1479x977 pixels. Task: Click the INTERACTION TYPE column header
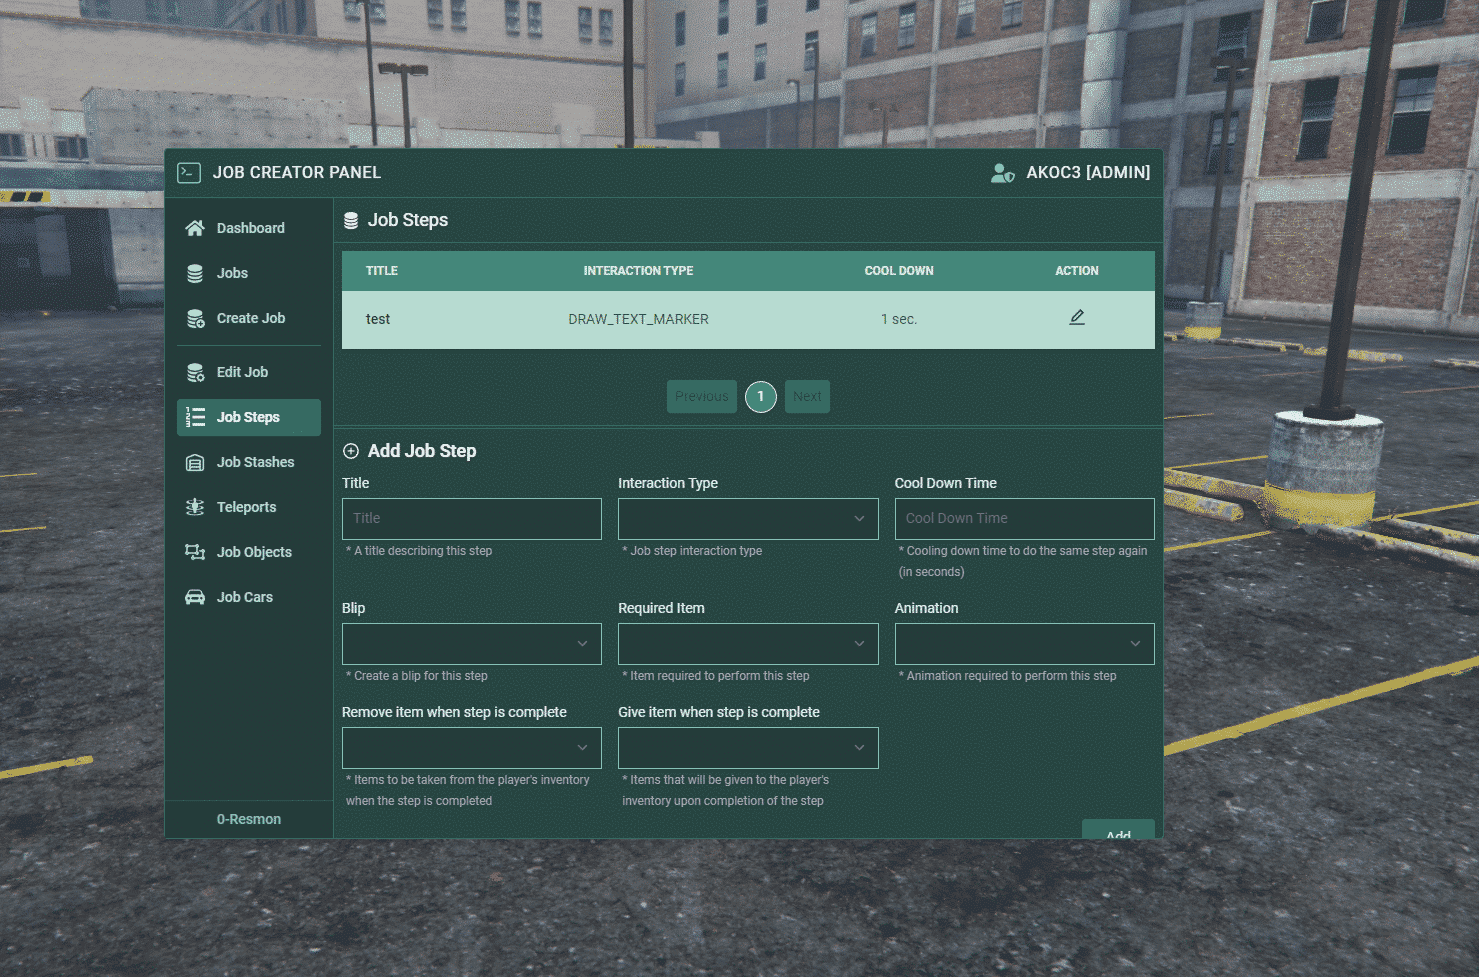click(638, 271)
